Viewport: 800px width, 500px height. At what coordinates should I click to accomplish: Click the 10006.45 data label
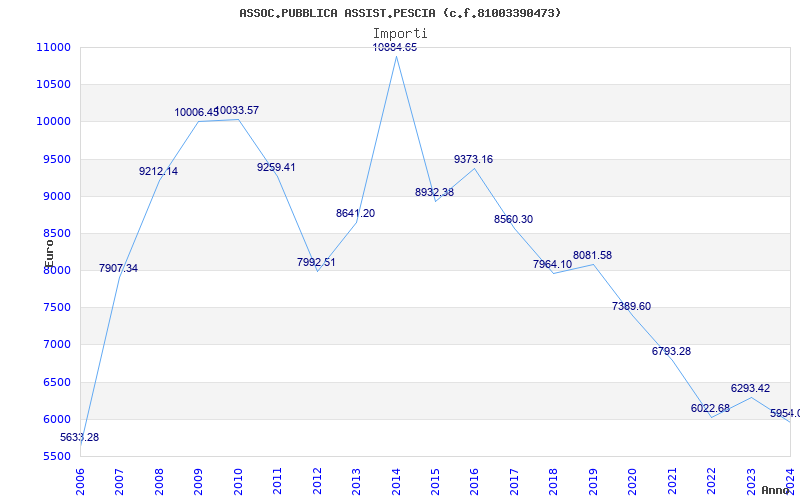pos(196,112)
